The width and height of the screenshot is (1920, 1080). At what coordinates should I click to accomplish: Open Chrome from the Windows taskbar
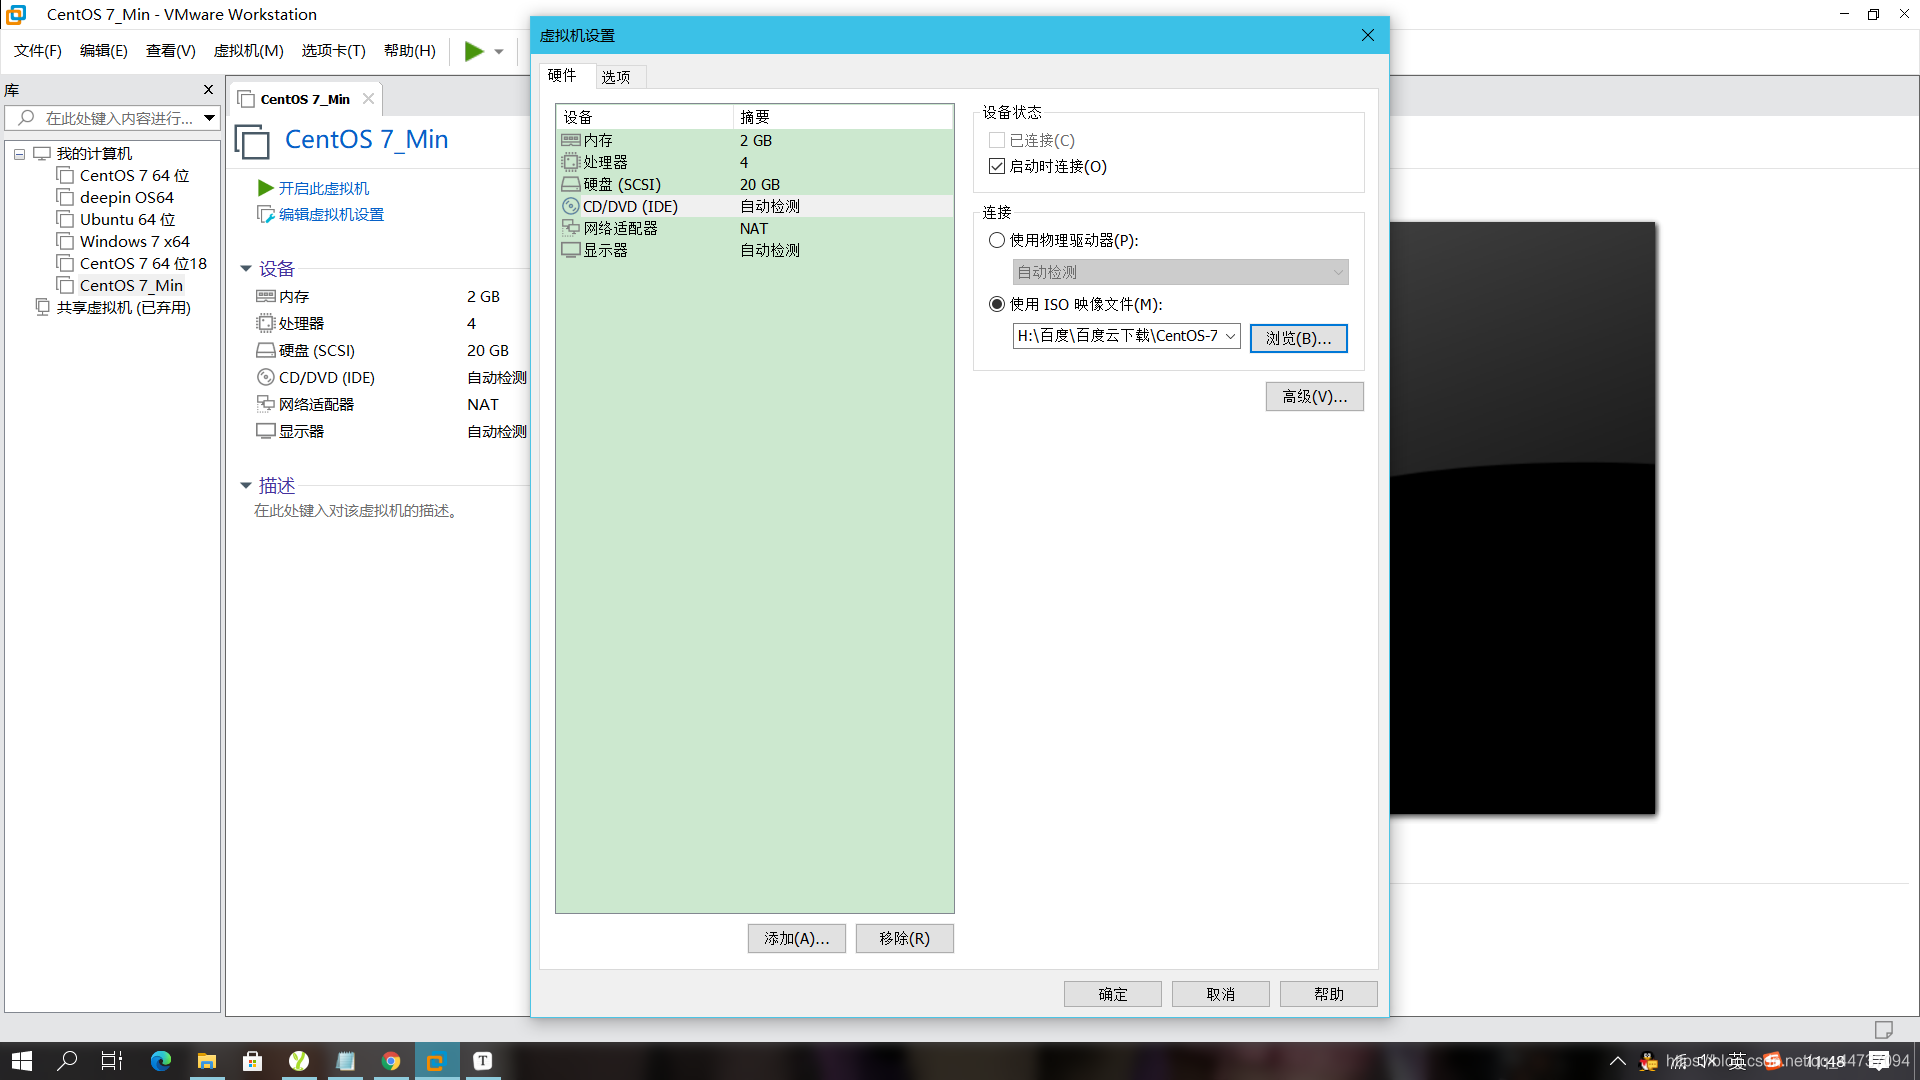pyautogui.click(x=391, y=1060)
